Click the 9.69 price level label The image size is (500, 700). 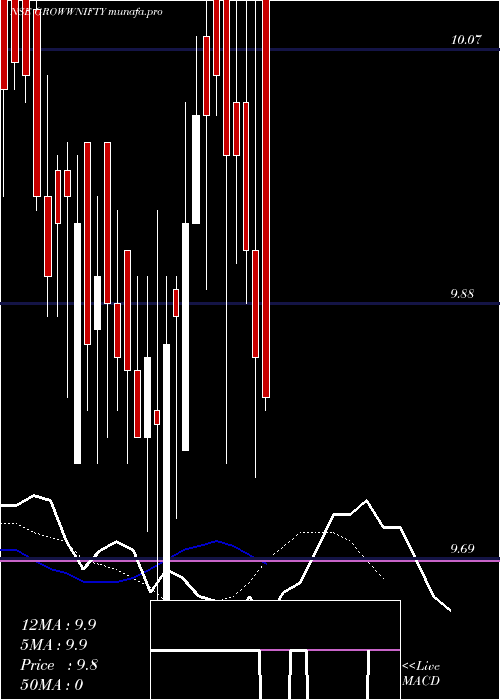[x=462, y=548]
